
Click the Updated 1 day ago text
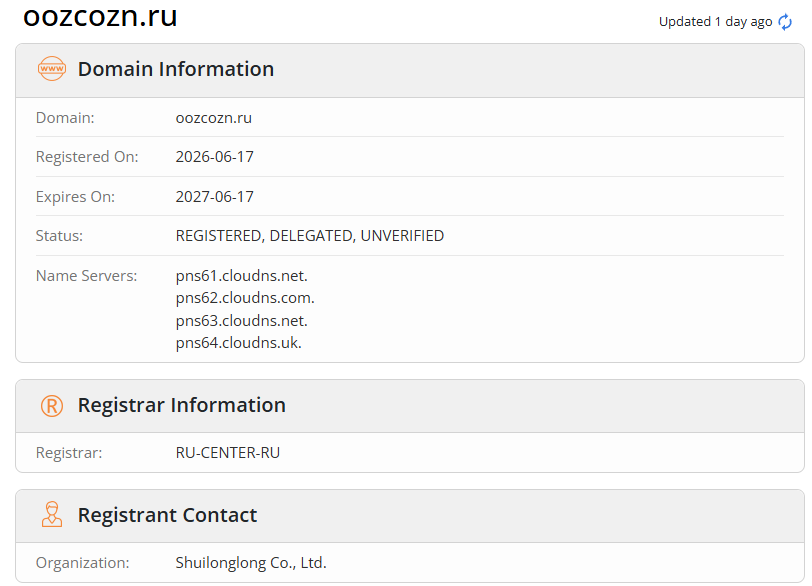(715, 22)
